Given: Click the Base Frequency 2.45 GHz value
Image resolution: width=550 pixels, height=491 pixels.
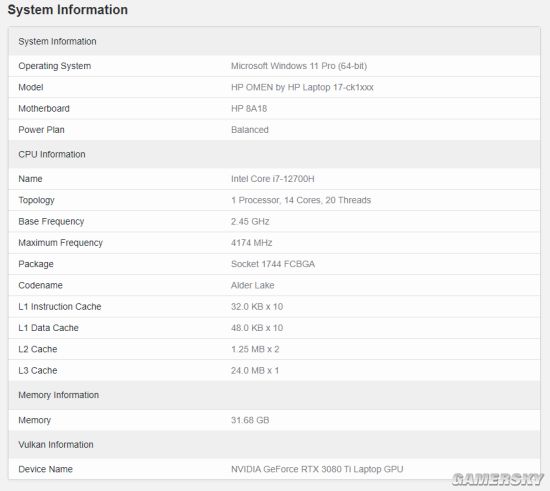Looking at the screenshot, I should pos(250,222).
